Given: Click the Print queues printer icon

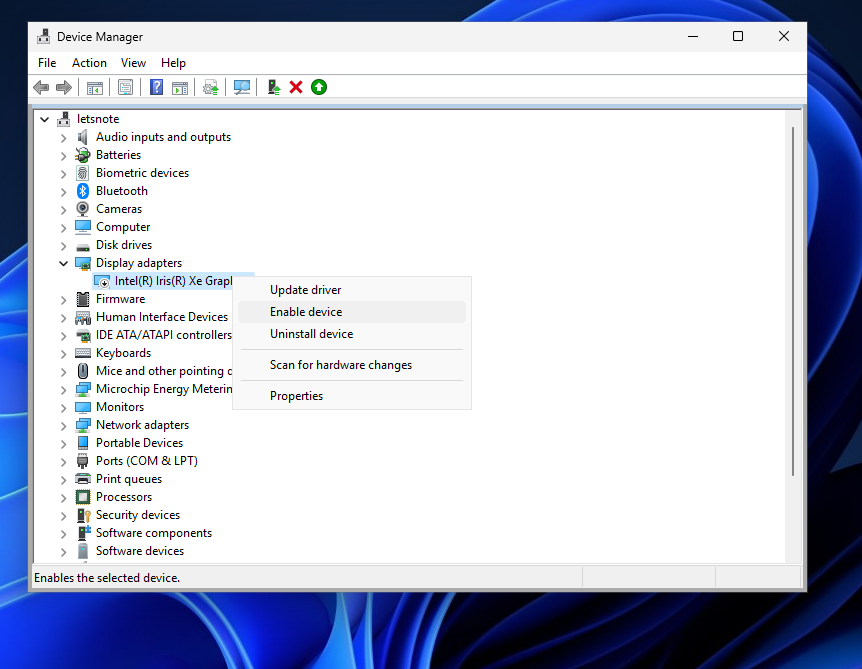Looking at the screenshot, I should point(82,479).
